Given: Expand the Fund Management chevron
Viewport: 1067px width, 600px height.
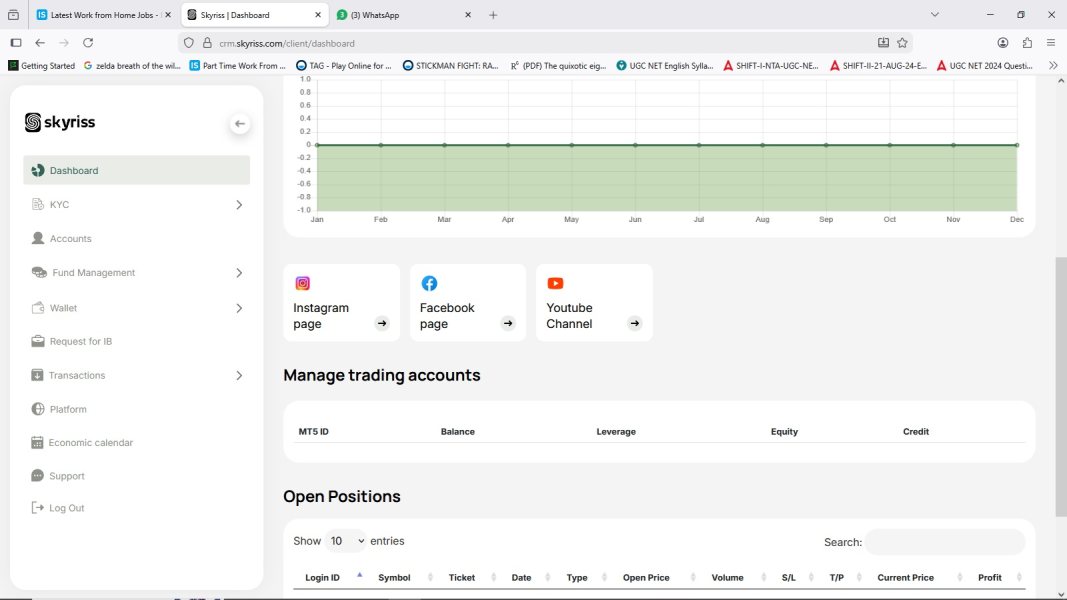Looking at the screenshot, I should click(x=239, y=273).
